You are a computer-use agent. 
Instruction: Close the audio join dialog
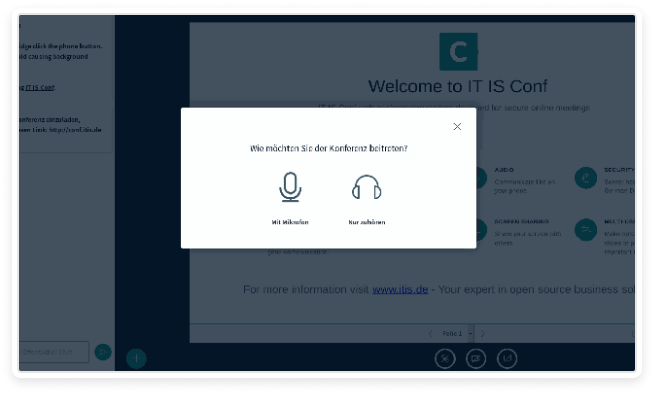457,126
